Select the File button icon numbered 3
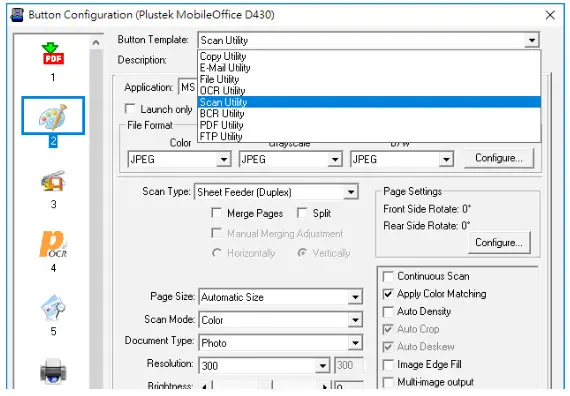Viewport: 570px width, 396px height. coord(53,181)
